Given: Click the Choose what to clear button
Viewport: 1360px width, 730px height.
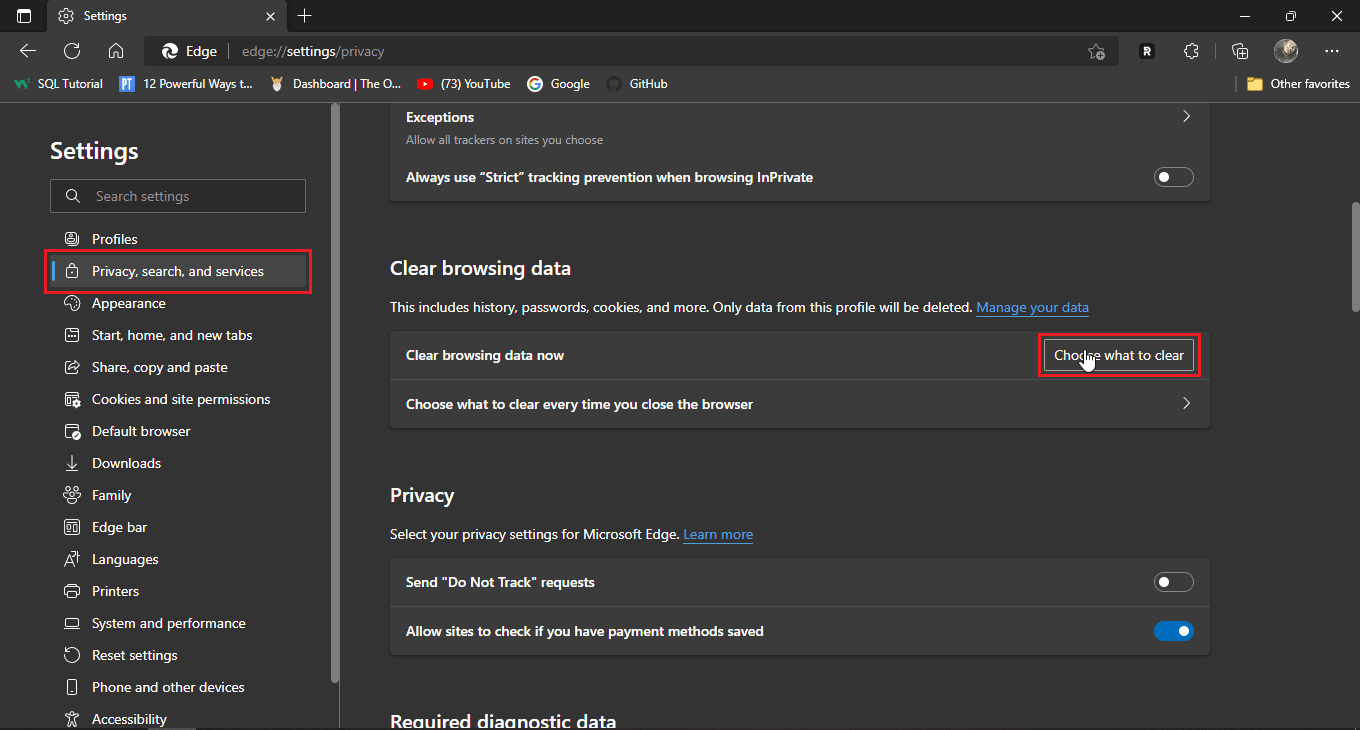Looking at the screenshot, I should click(x=1118, y=355).
